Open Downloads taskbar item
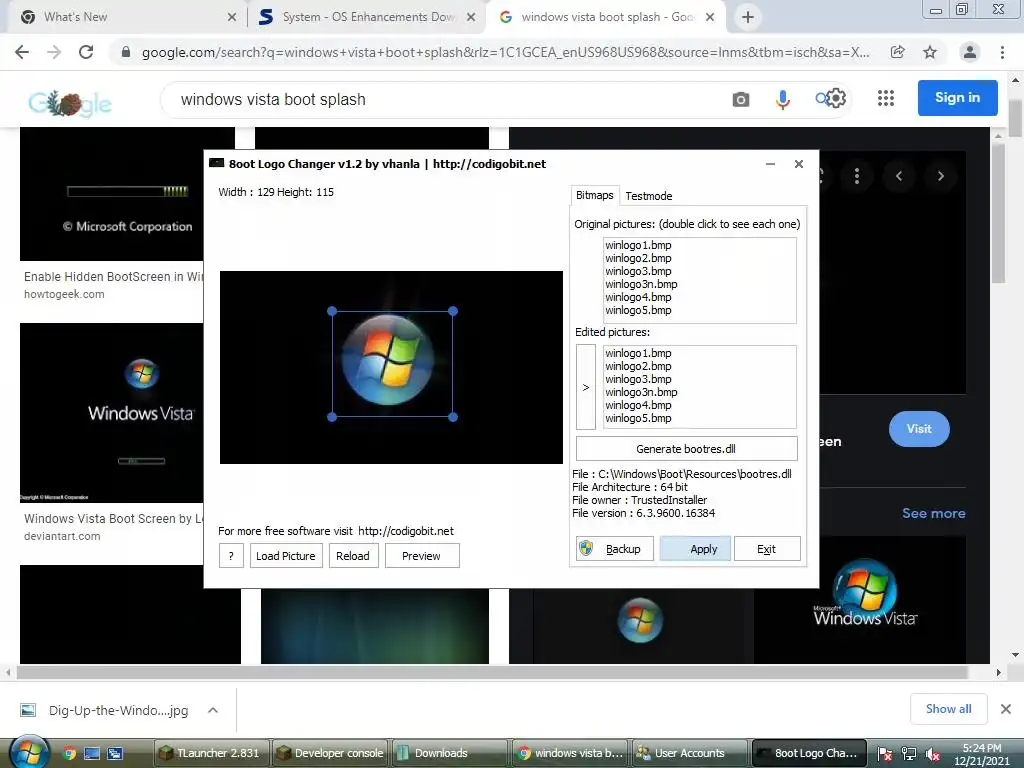1024x768 pixels. click(x=449, y=753)
